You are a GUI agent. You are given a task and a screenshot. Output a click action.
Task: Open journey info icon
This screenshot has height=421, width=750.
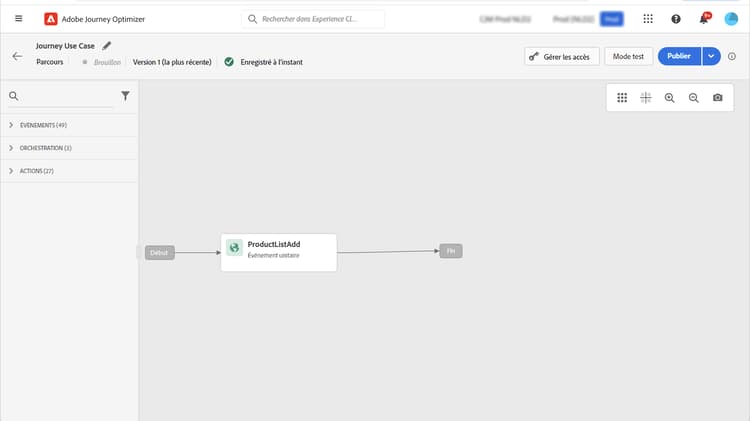(732, 56)
